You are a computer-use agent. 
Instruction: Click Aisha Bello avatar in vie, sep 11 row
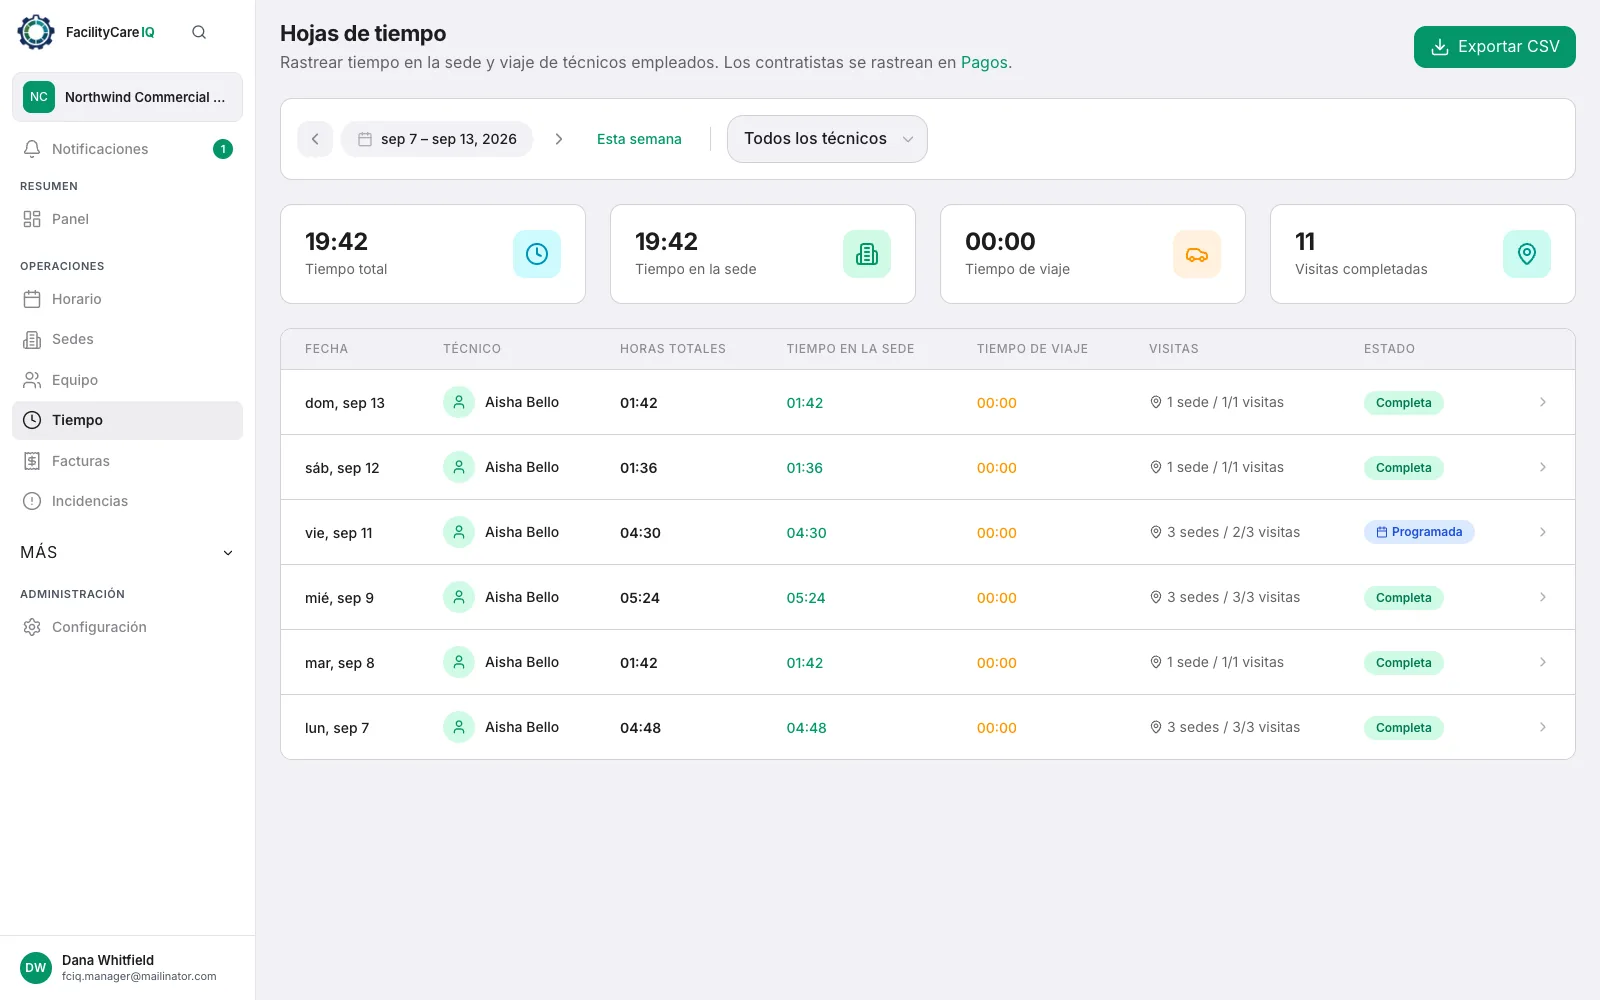pyautogui.click(x=459, y=532)
